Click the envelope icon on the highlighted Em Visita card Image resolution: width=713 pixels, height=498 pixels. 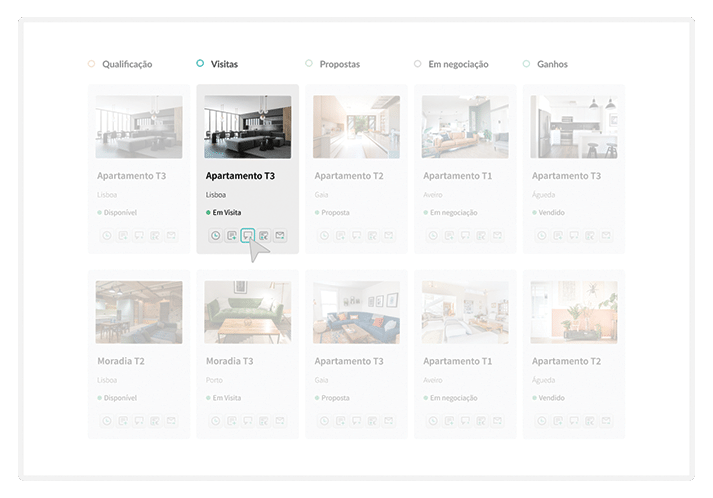pyautogui.click(x=280, y=236)
